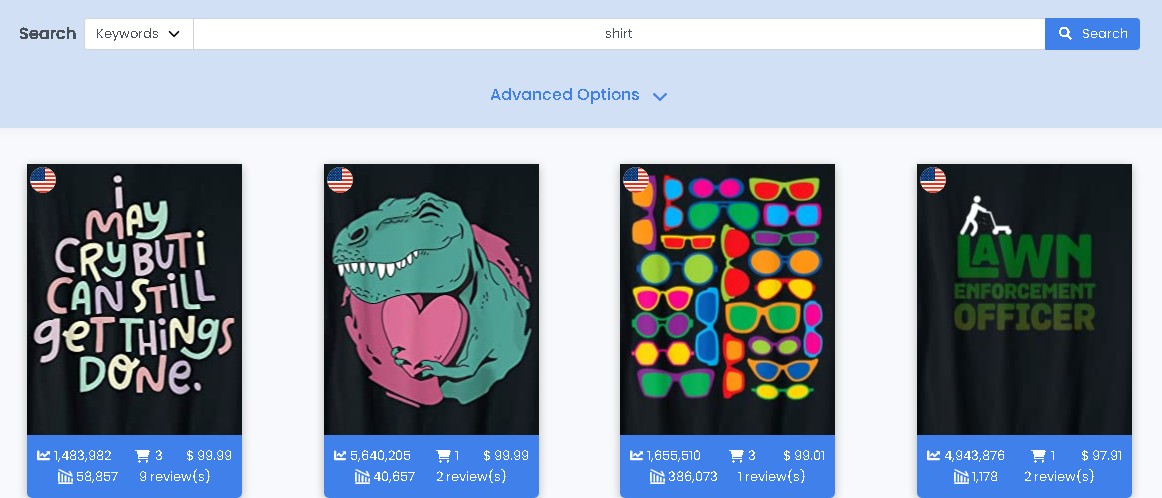1162x498 pixels.
Task: Click the search field containing "shirt"
Action: 619,34
